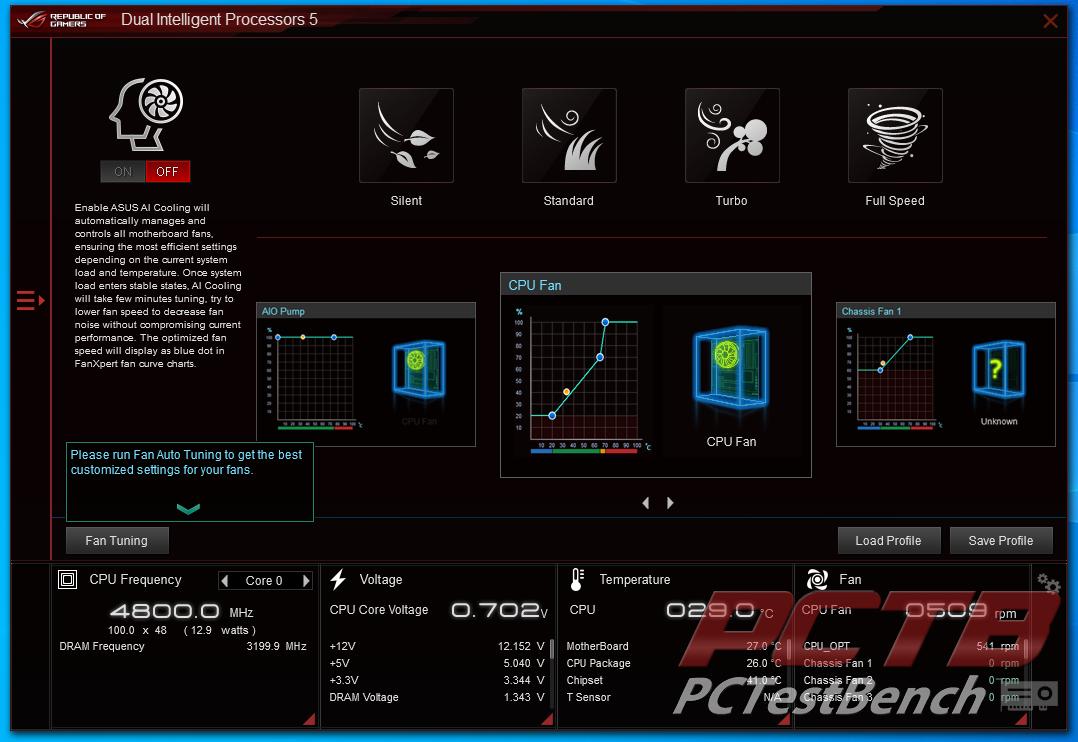Open the Chassis Fan 1 curve card

(x=945, y=375)
